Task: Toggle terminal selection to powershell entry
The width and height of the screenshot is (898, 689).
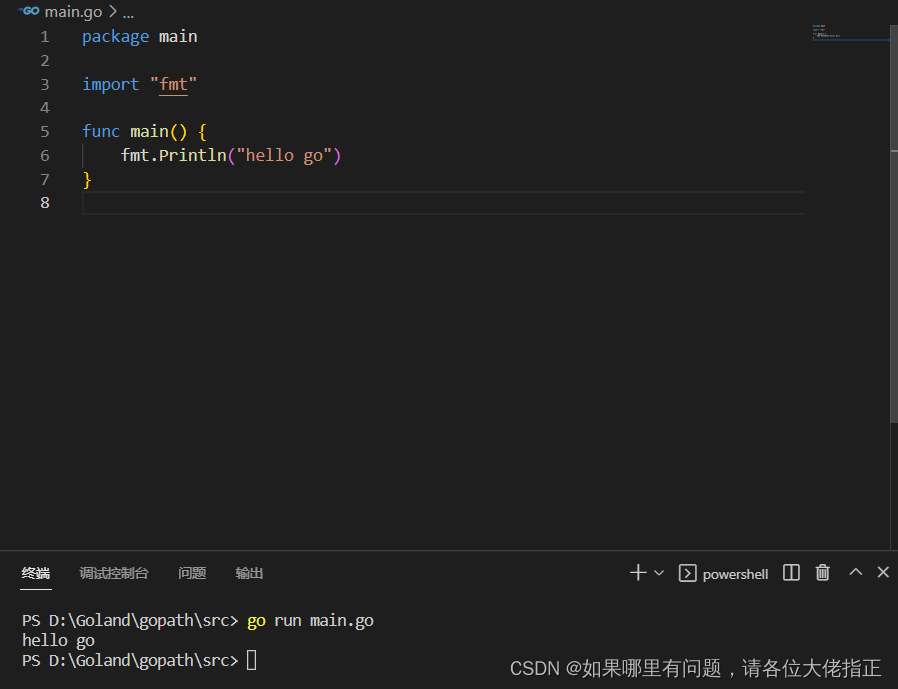Action: [x=735, y=573]
